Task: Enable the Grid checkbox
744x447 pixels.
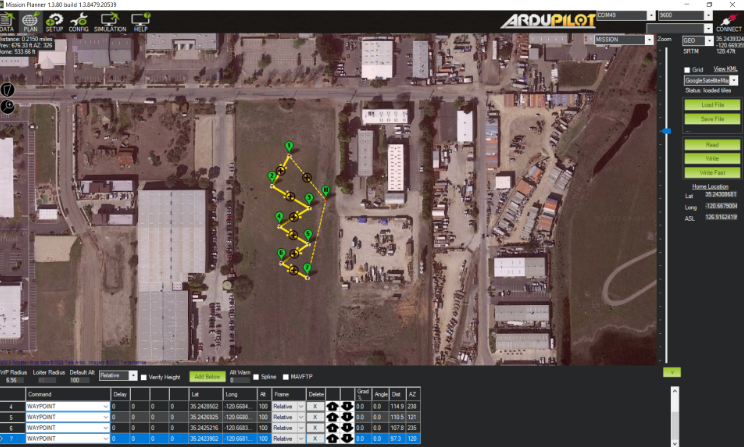Action: point(687,70)
